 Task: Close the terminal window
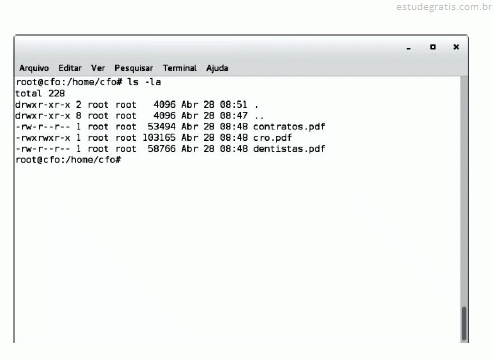[x=456, y=47]
